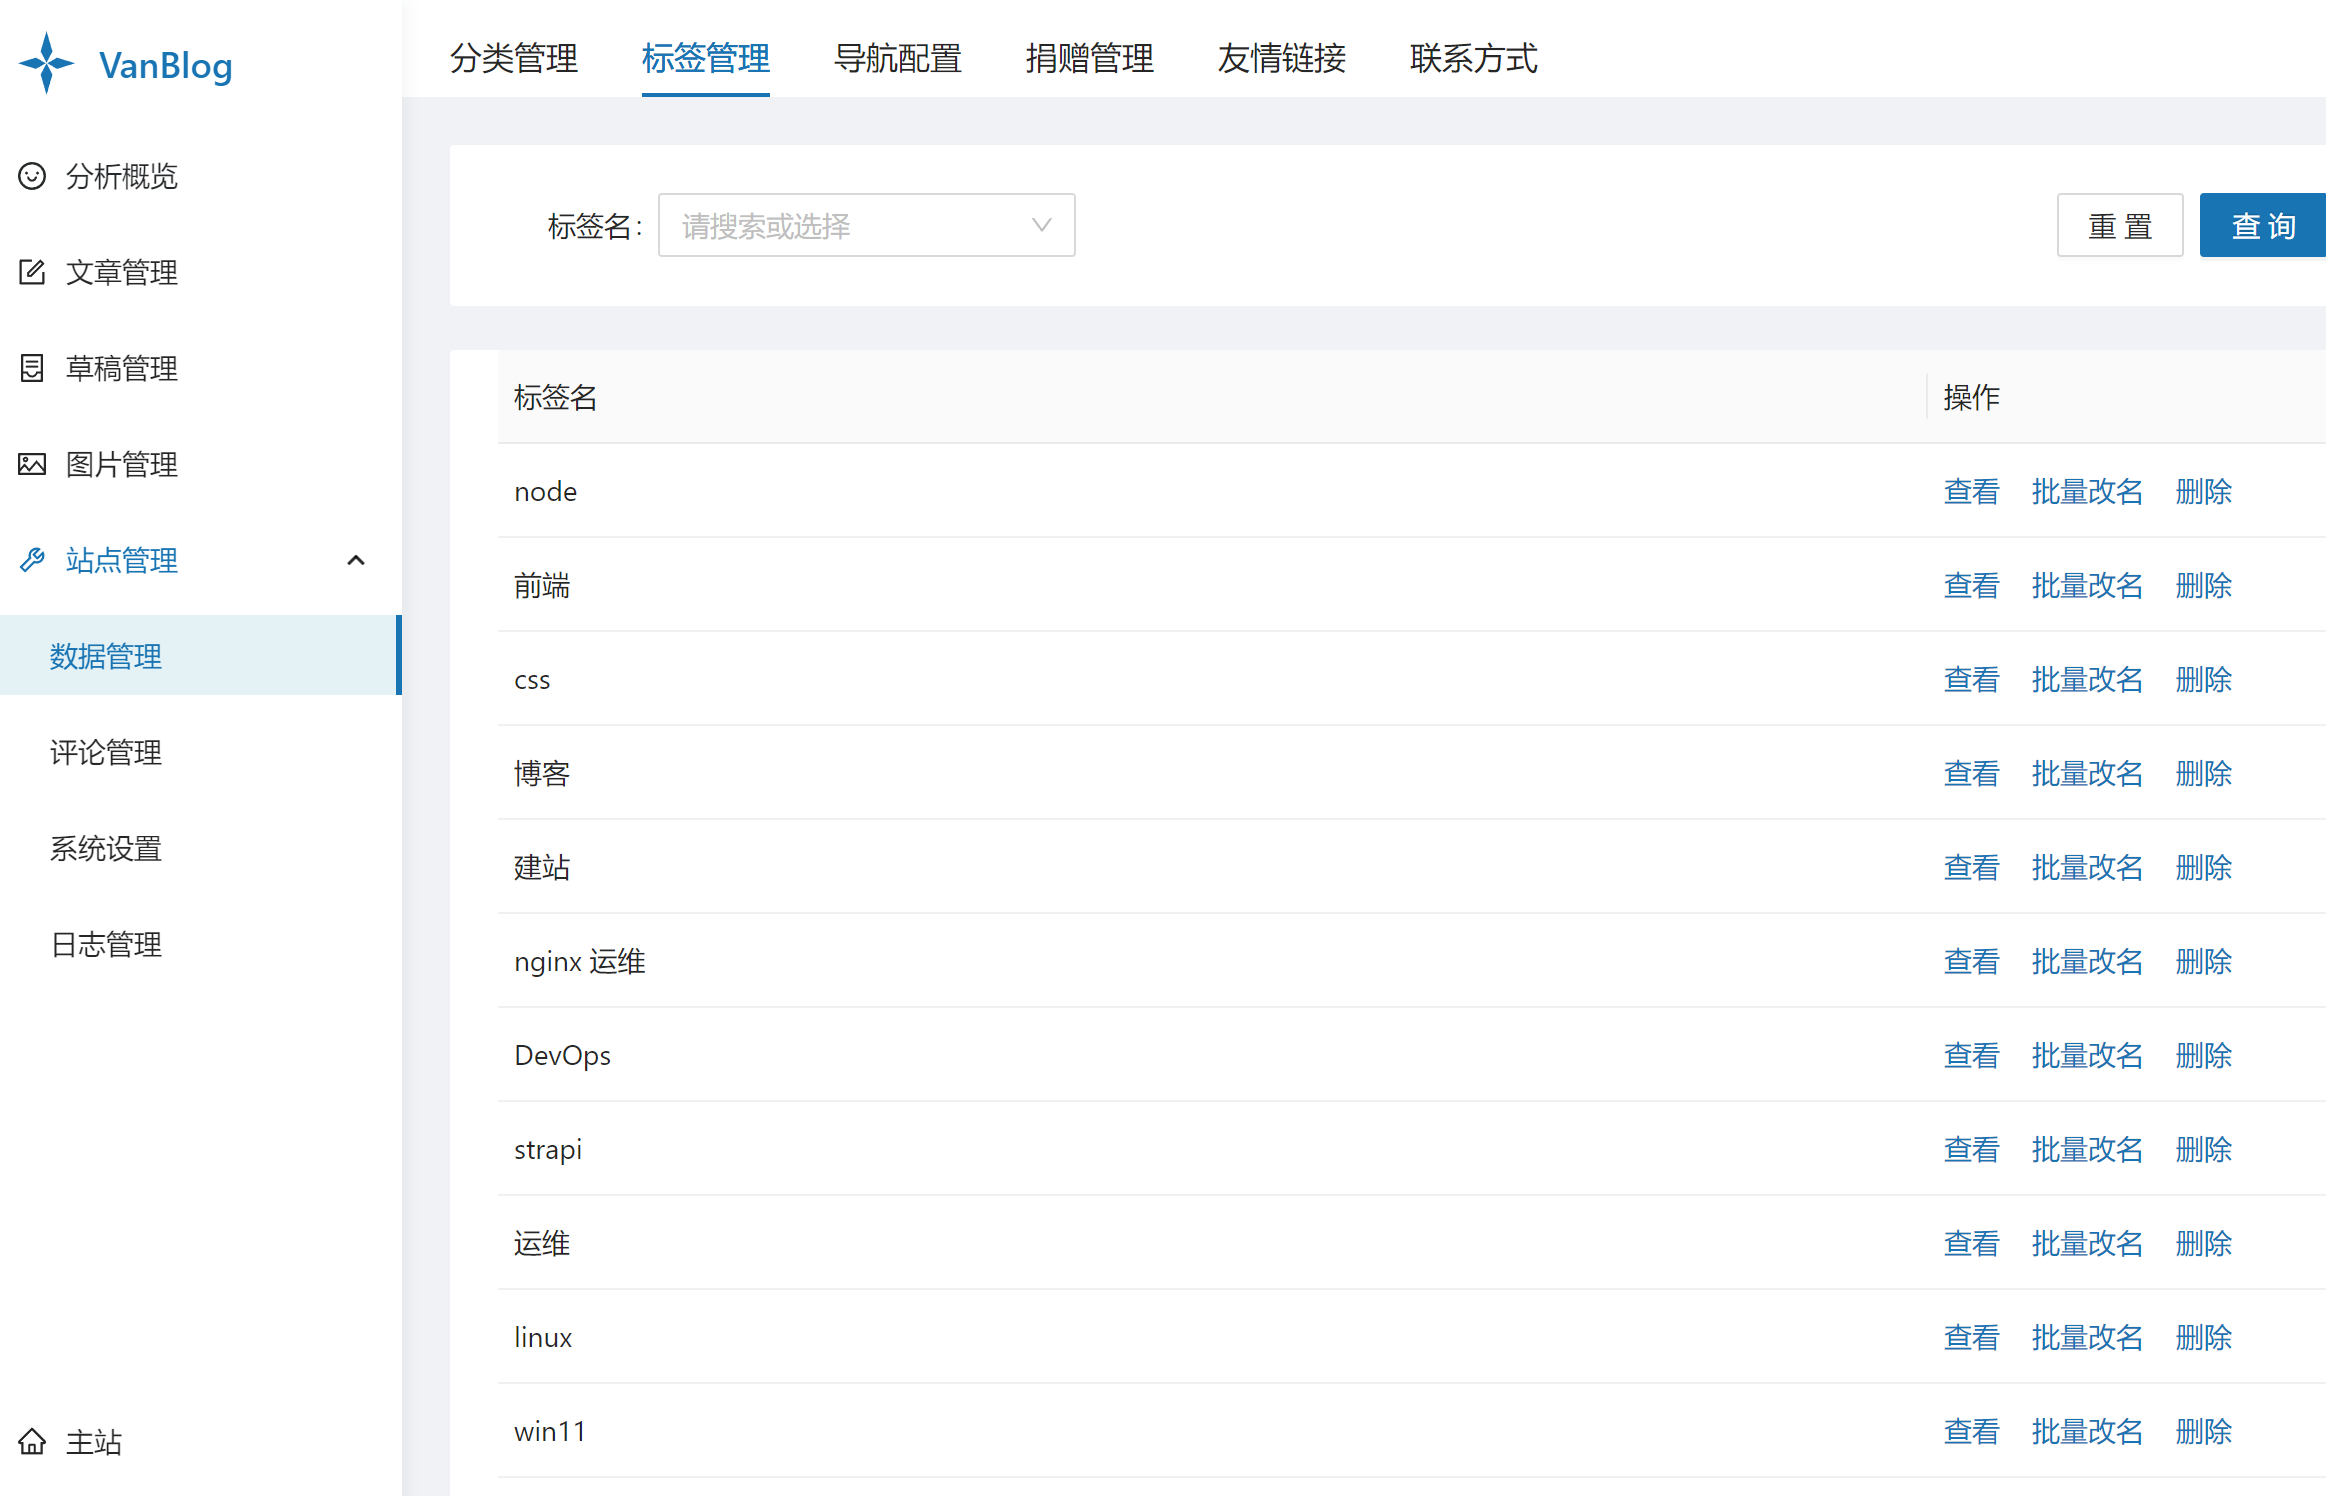This screenshot has width=2326, height=1496.
Task: Click 批量改名 for the nginx 运维 tag
Action: (2087, 961)
